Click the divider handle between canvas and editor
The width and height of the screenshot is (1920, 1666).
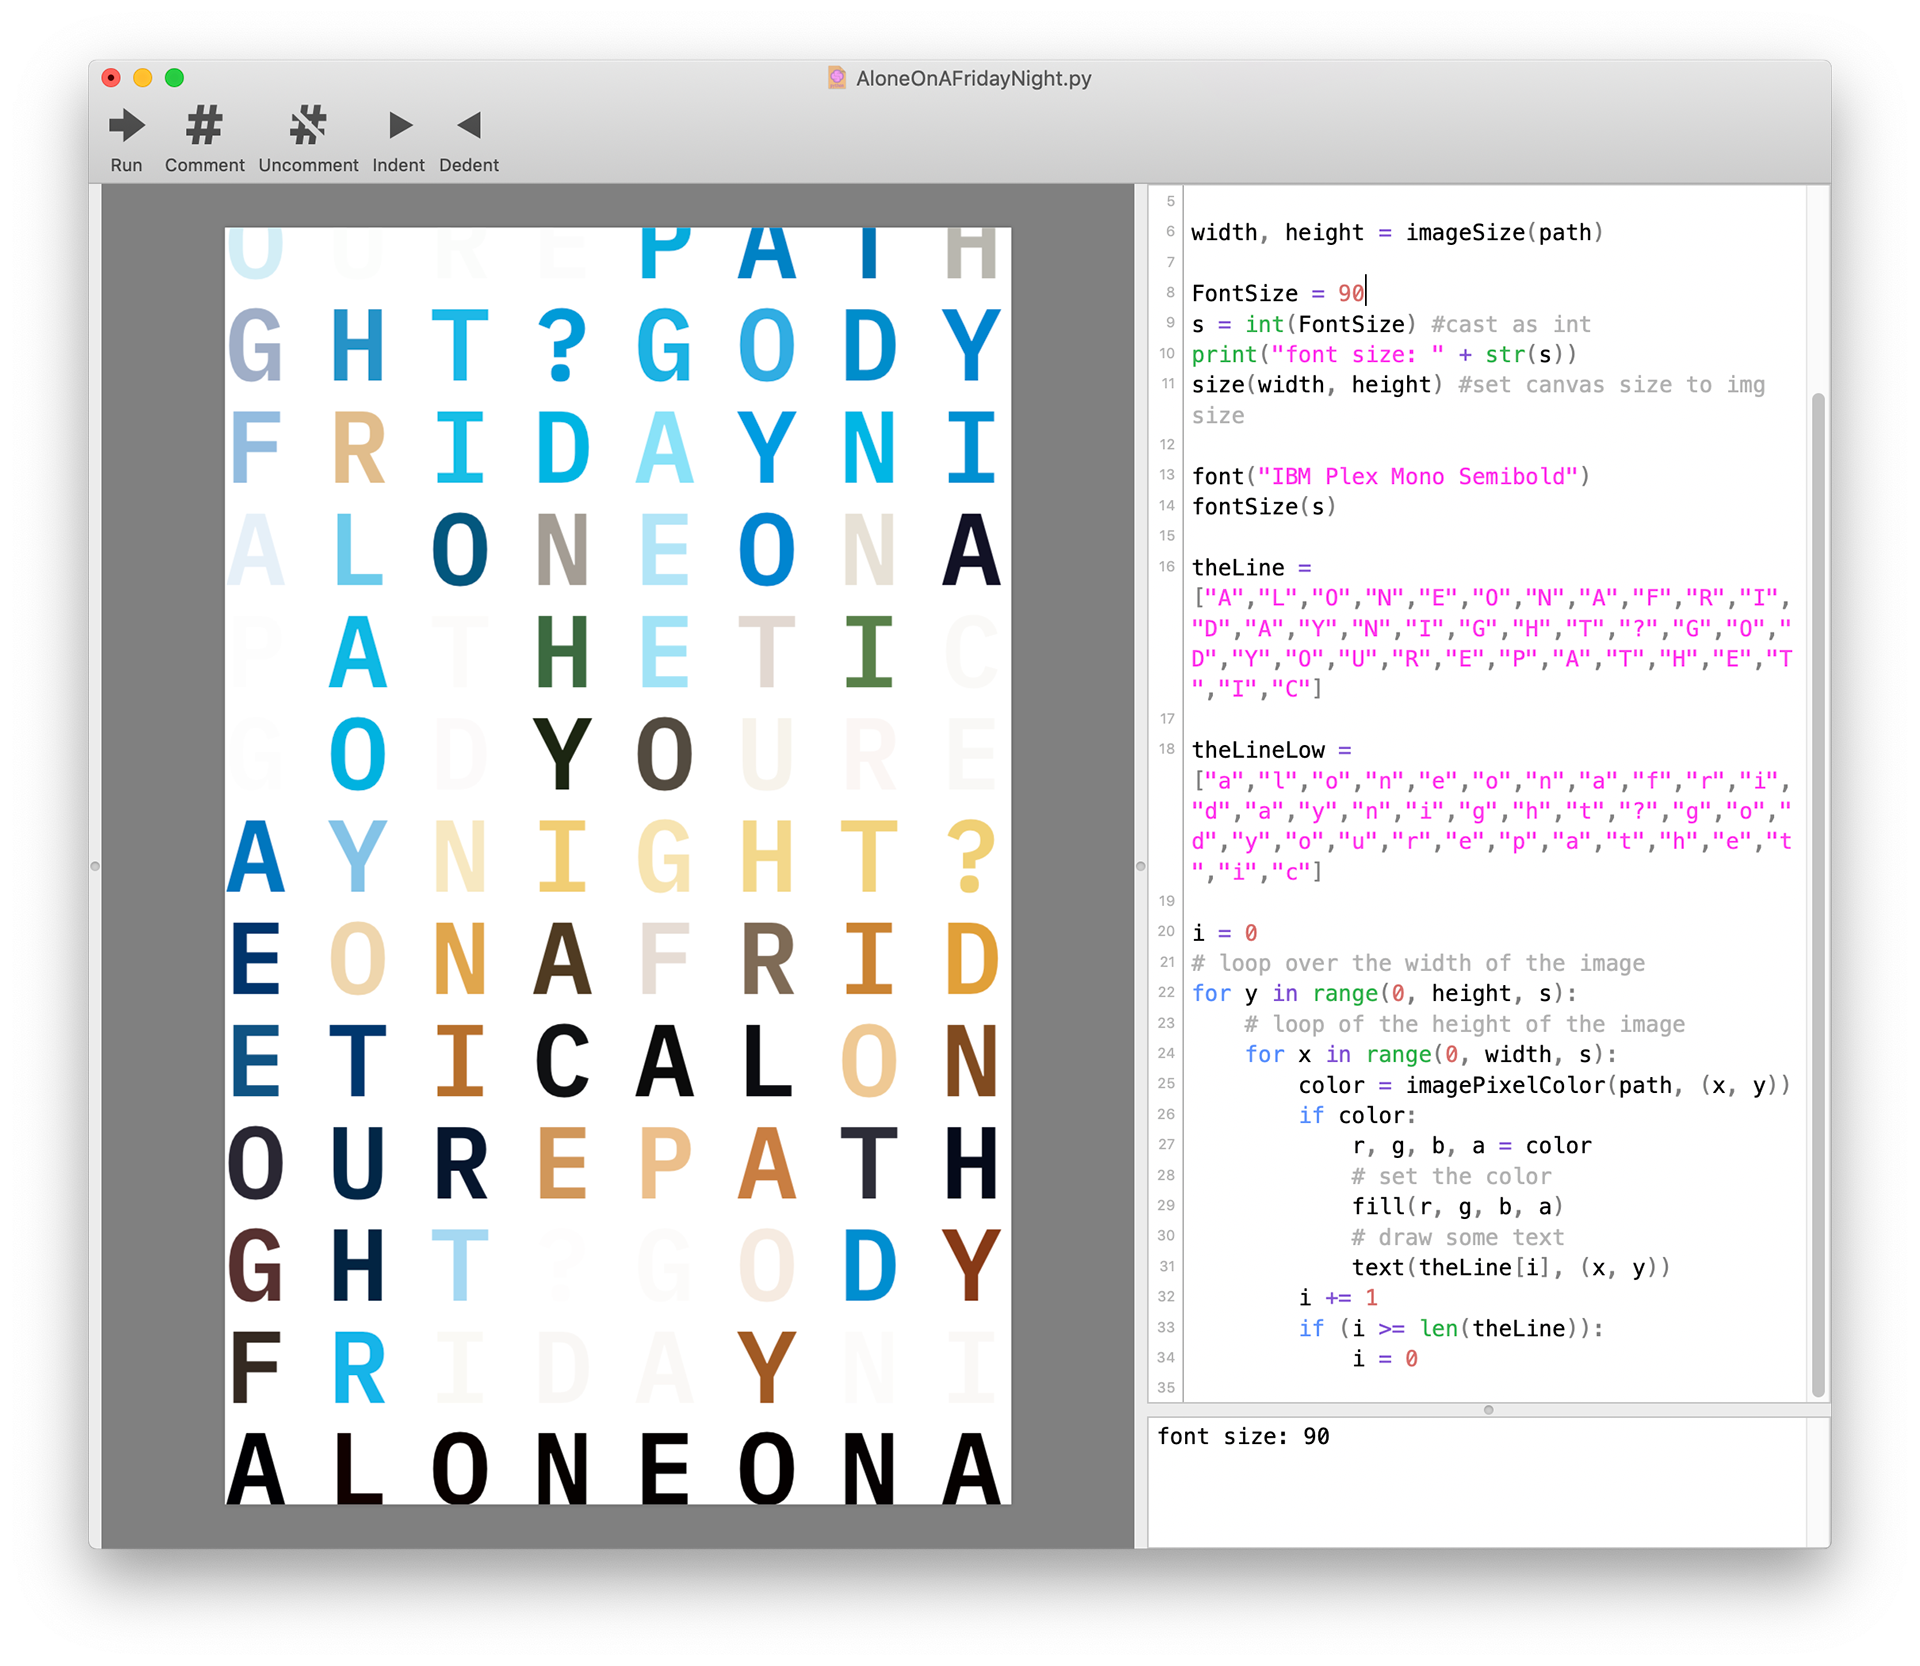[x=1140, y=866]
